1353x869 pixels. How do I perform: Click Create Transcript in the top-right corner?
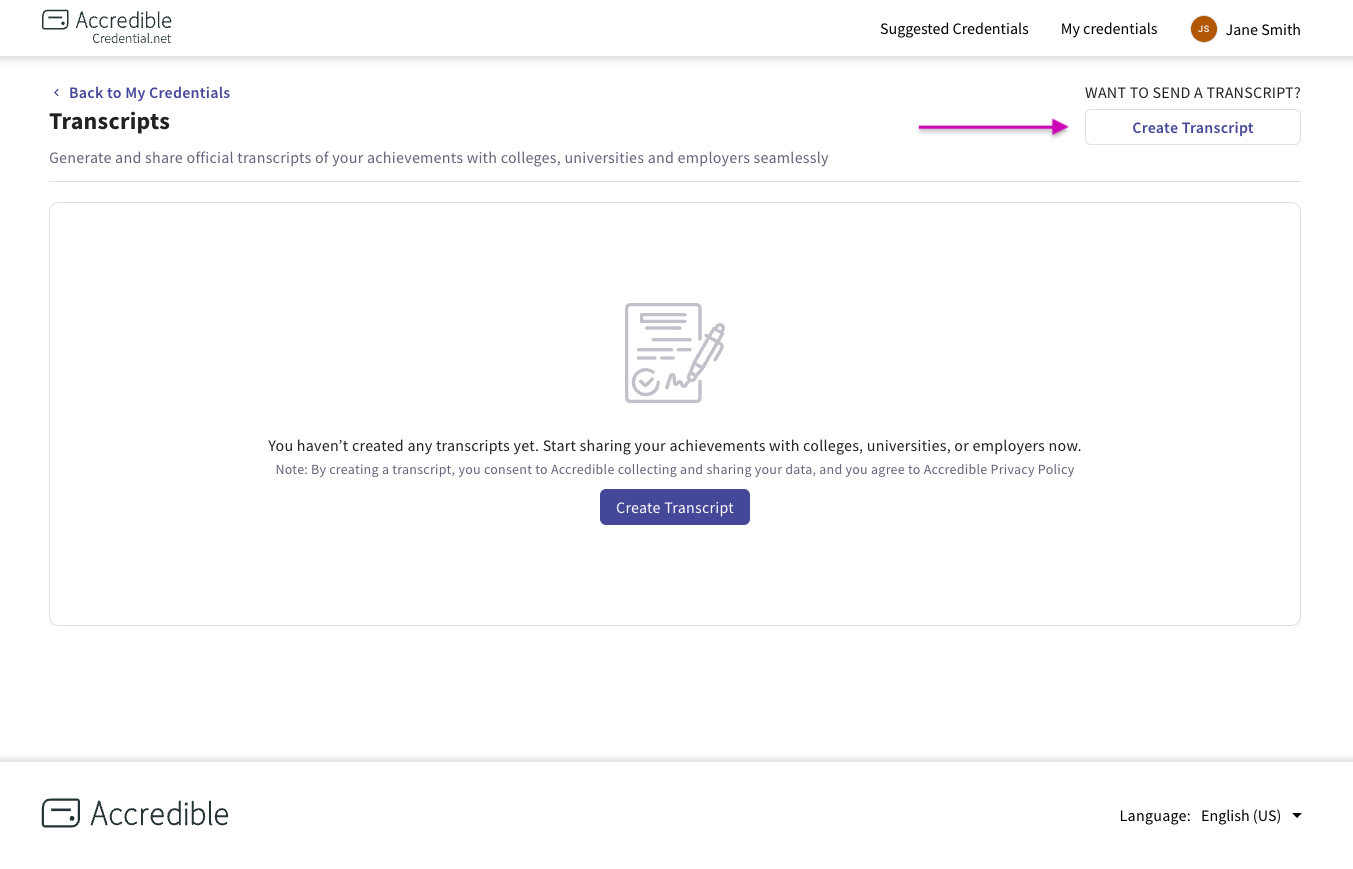[x=1192, y=127]
